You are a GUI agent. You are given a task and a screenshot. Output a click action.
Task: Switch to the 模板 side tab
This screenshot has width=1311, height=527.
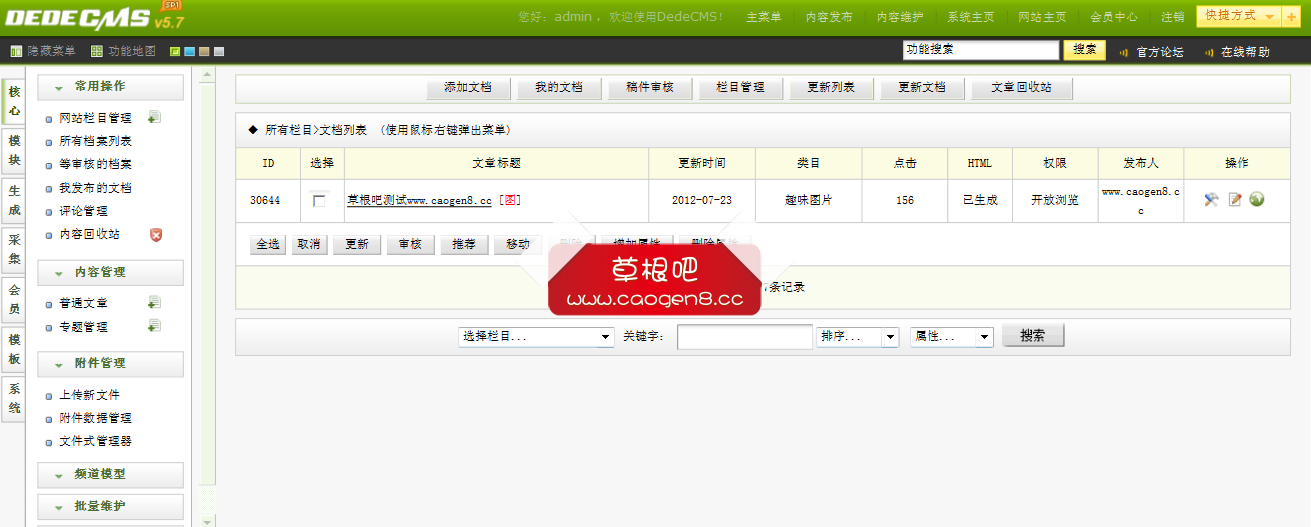point(14,349)
